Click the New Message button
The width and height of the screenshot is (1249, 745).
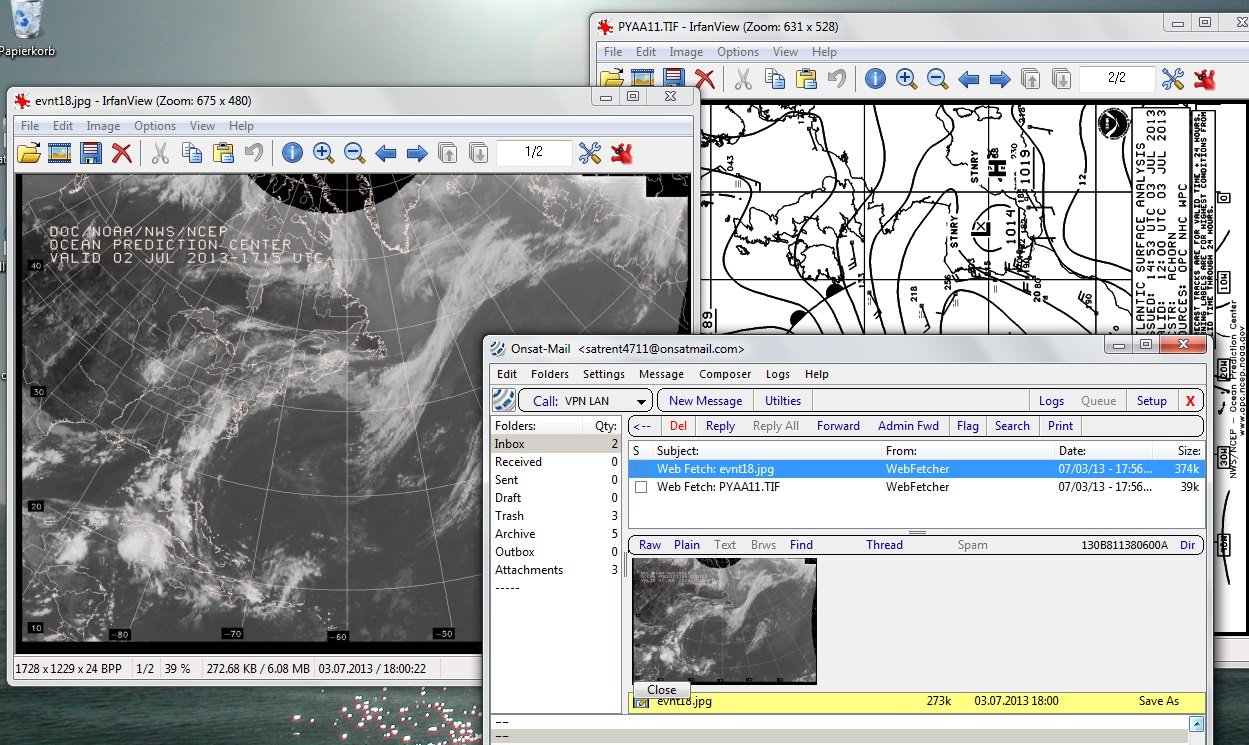pyautogui.click(x=705, y=401)
